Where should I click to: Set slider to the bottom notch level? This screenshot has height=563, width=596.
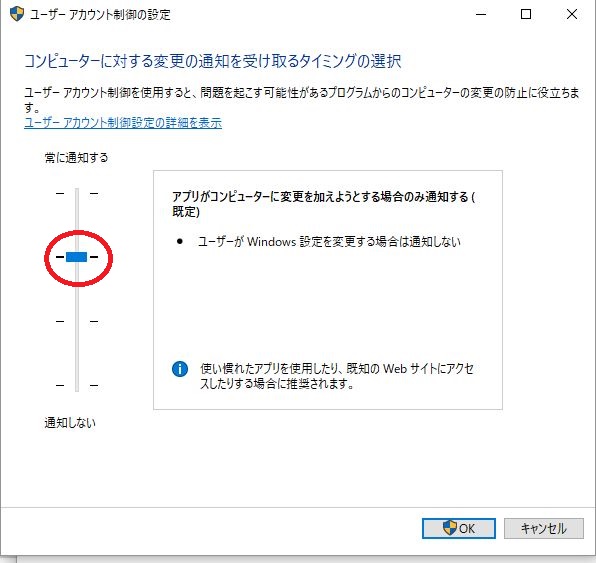[77, 385]
